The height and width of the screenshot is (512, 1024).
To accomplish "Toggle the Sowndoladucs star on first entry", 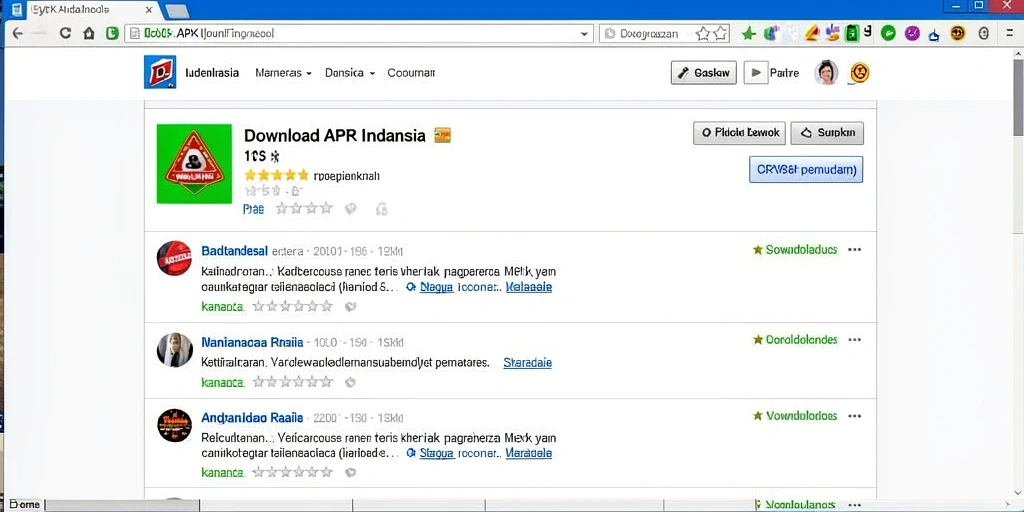I will pos(758,249).
